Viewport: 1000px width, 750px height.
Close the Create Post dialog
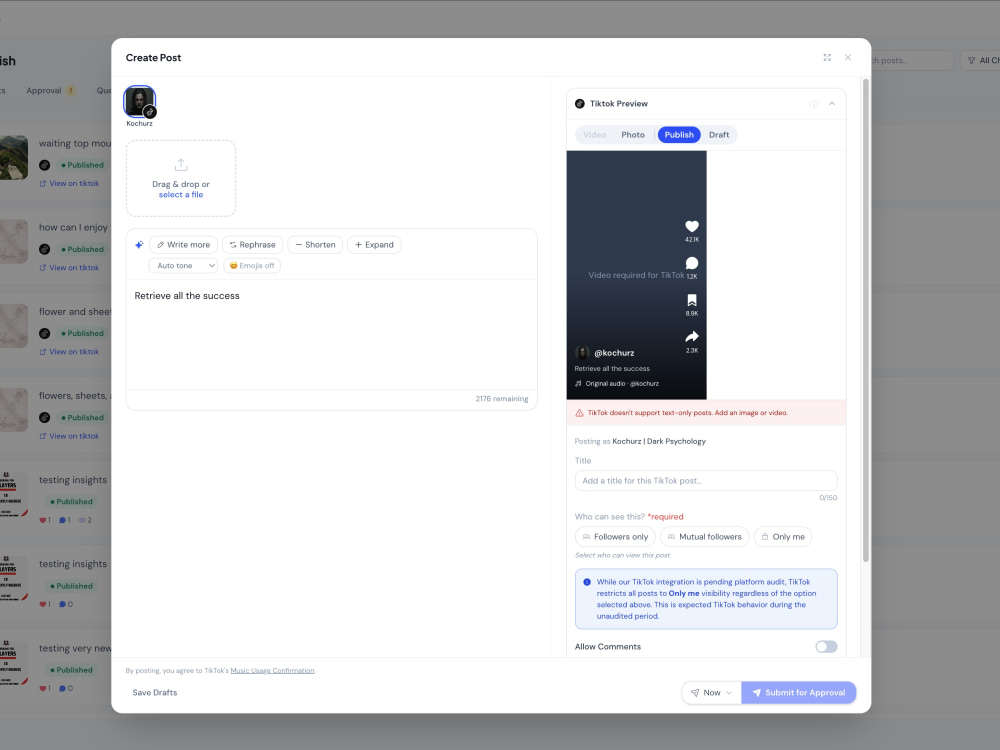click(x=848, y=57)
